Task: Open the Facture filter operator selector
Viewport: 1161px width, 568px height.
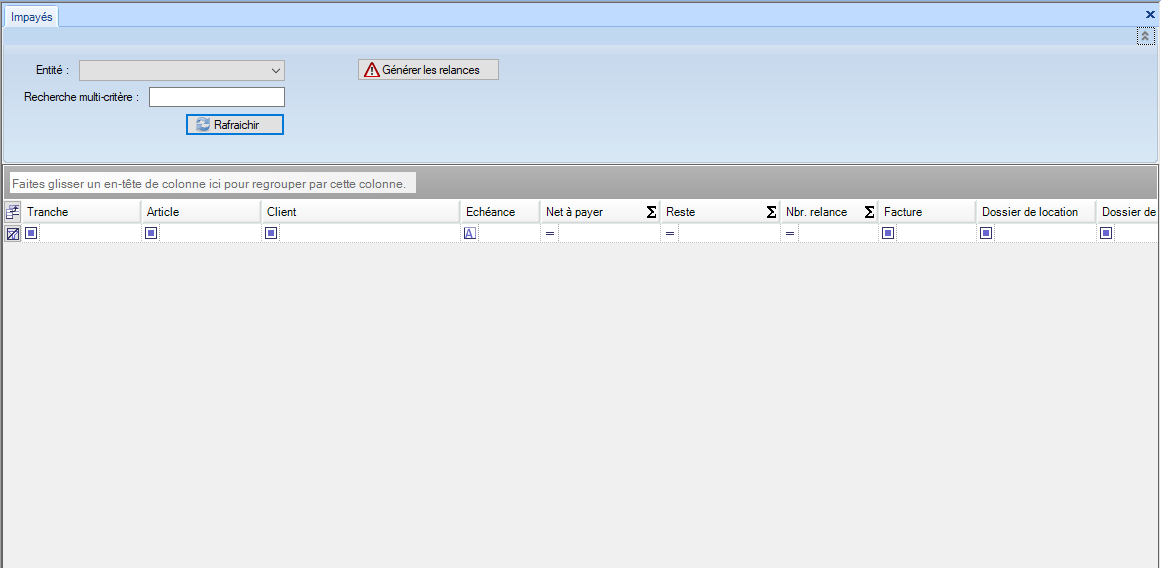Action: coord(888,233)
